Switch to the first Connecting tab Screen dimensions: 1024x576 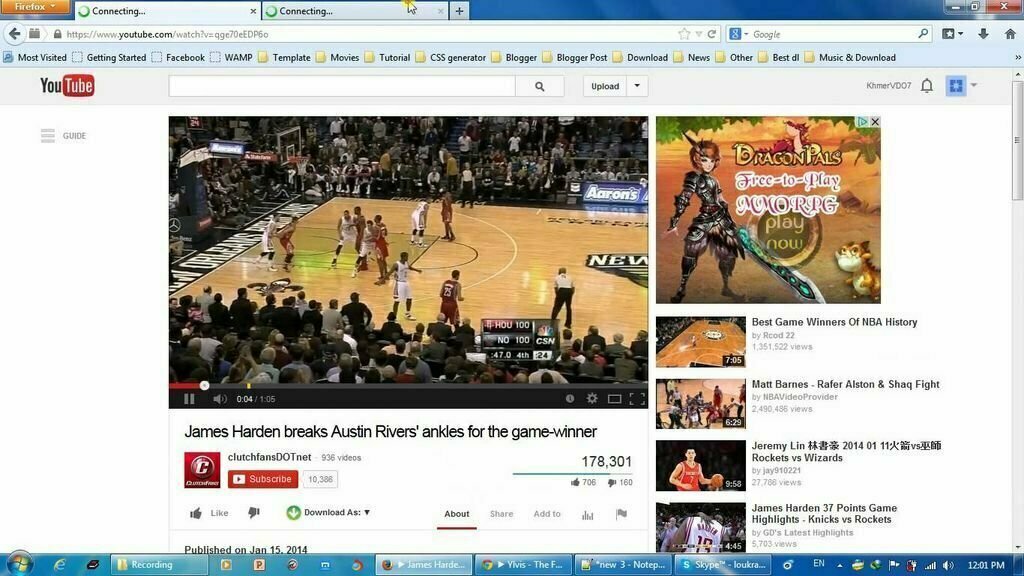coord(167,11)
